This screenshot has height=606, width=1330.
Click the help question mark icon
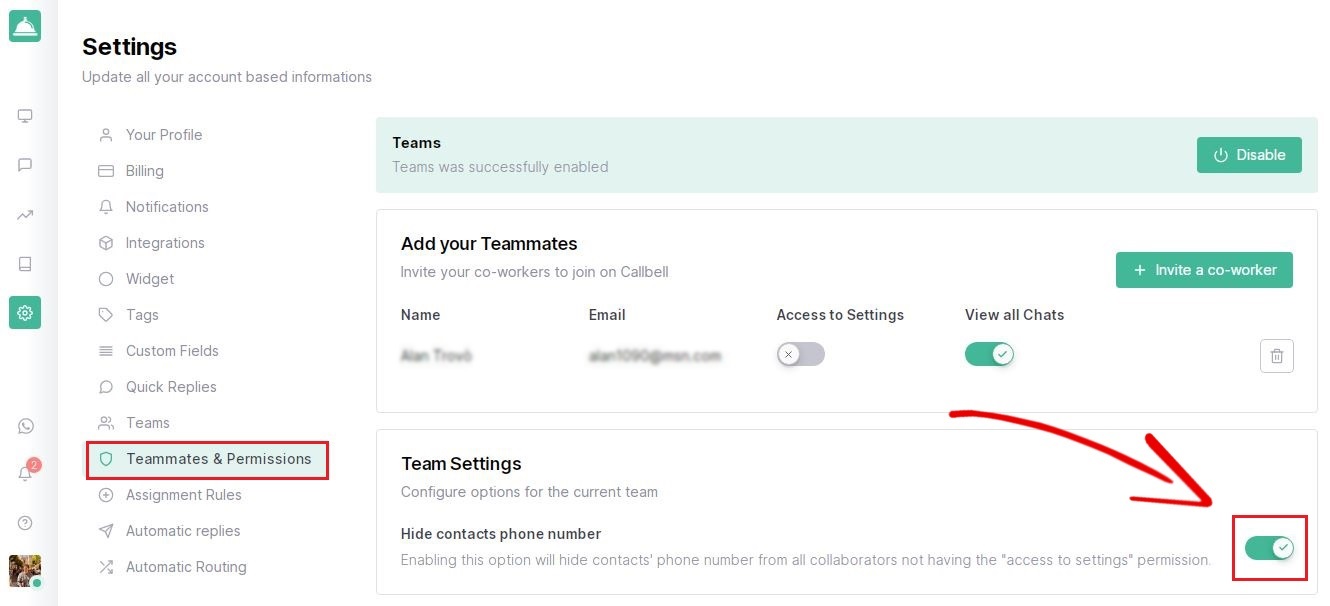tap(26, 523)
